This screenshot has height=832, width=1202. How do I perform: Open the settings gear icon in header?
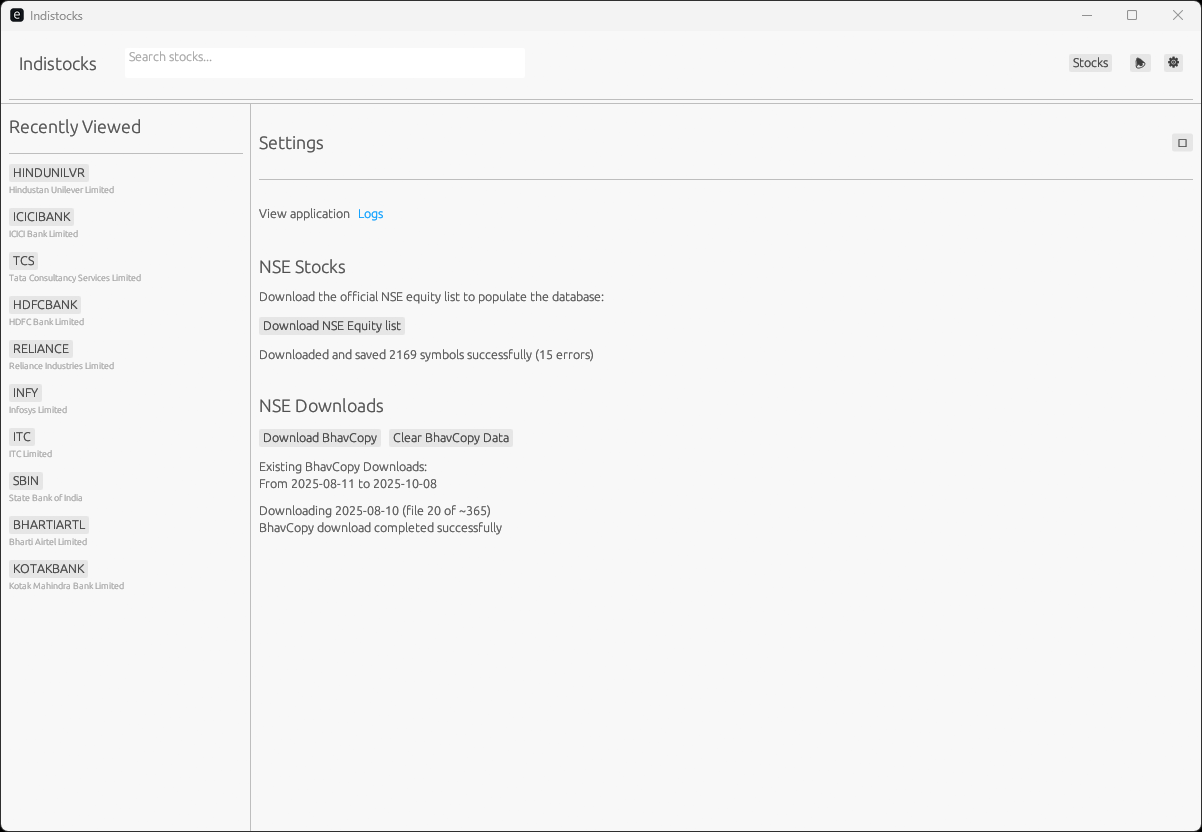tap(1173, 63)
